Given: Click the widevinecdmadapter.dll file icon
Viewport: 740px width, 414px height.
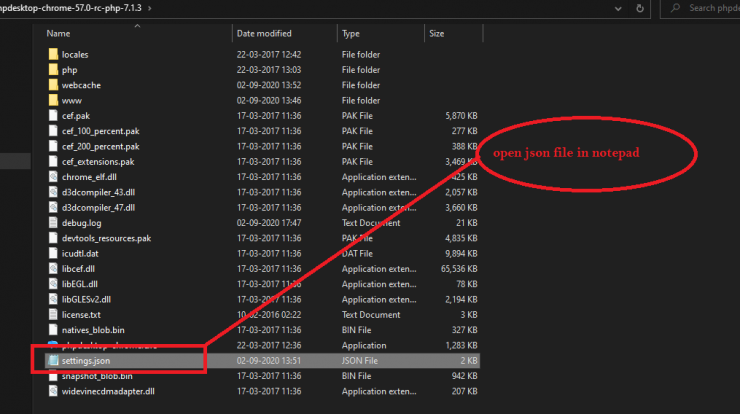Looking at the screenshot, I should click(x=53, y=391).
